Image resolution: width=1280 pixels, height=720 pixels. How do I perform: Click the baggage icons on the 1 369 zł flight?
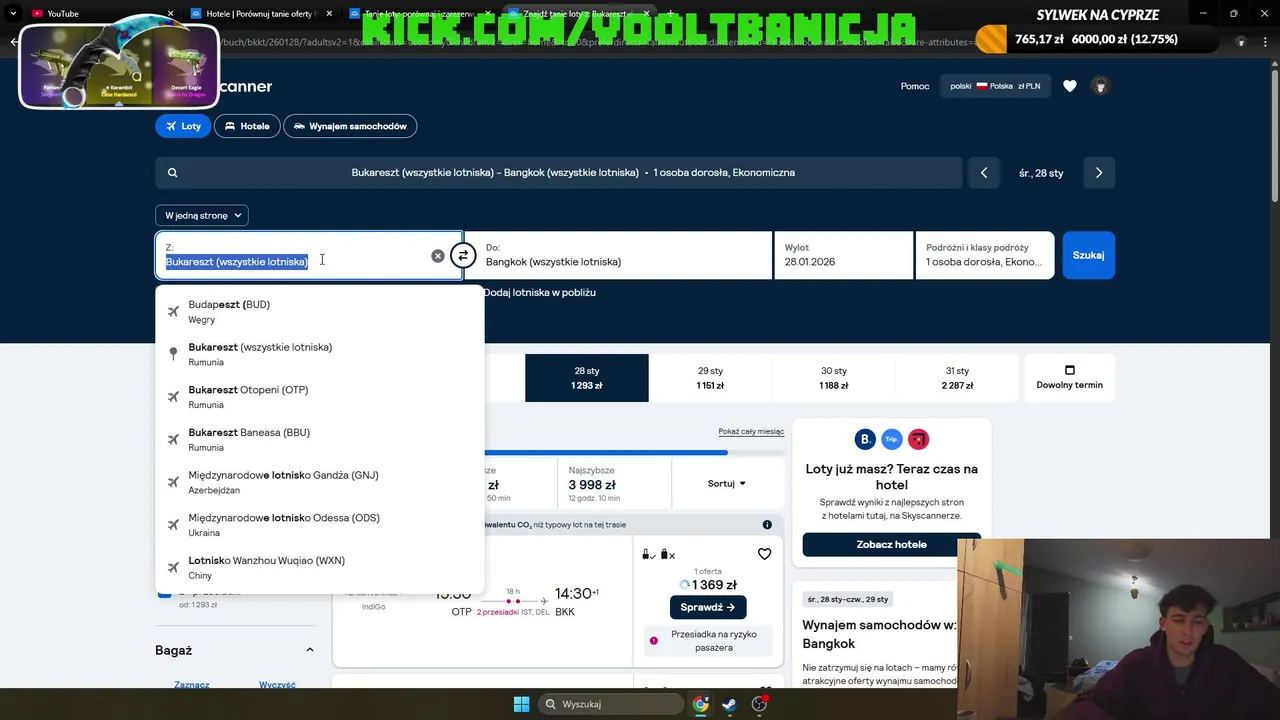pyautogui.click(x=659, y=555)
